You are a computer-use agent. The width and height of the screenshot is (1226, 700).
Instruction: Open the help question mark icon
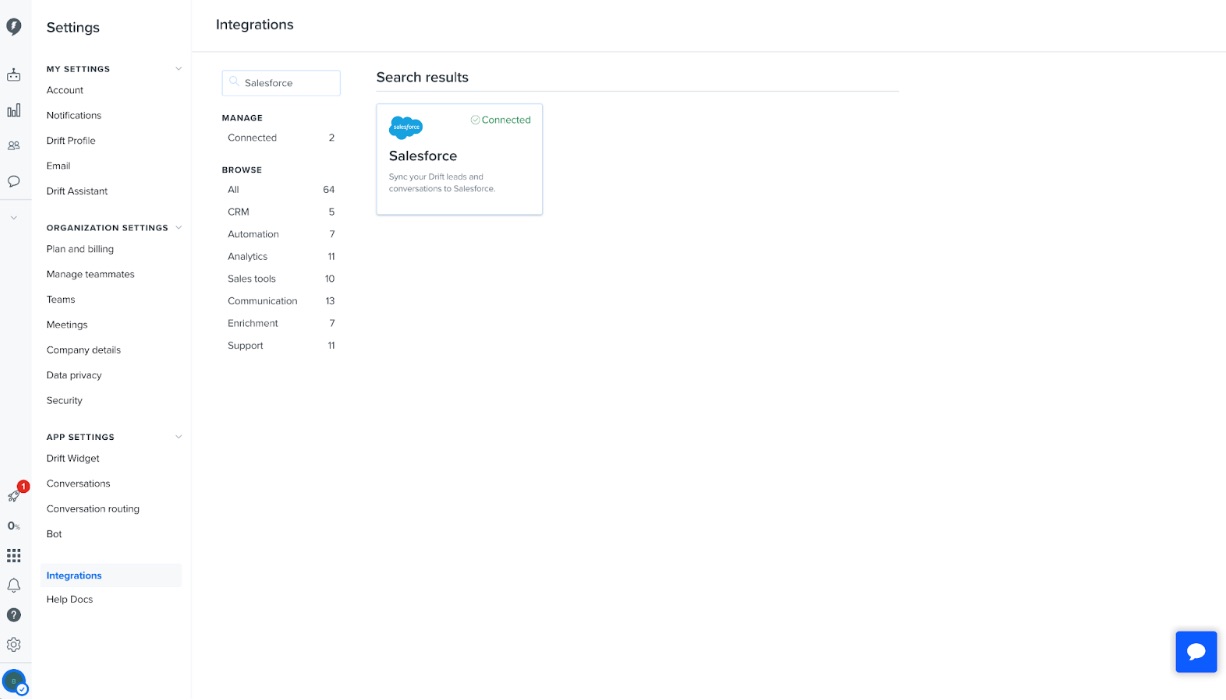(14, 615)
